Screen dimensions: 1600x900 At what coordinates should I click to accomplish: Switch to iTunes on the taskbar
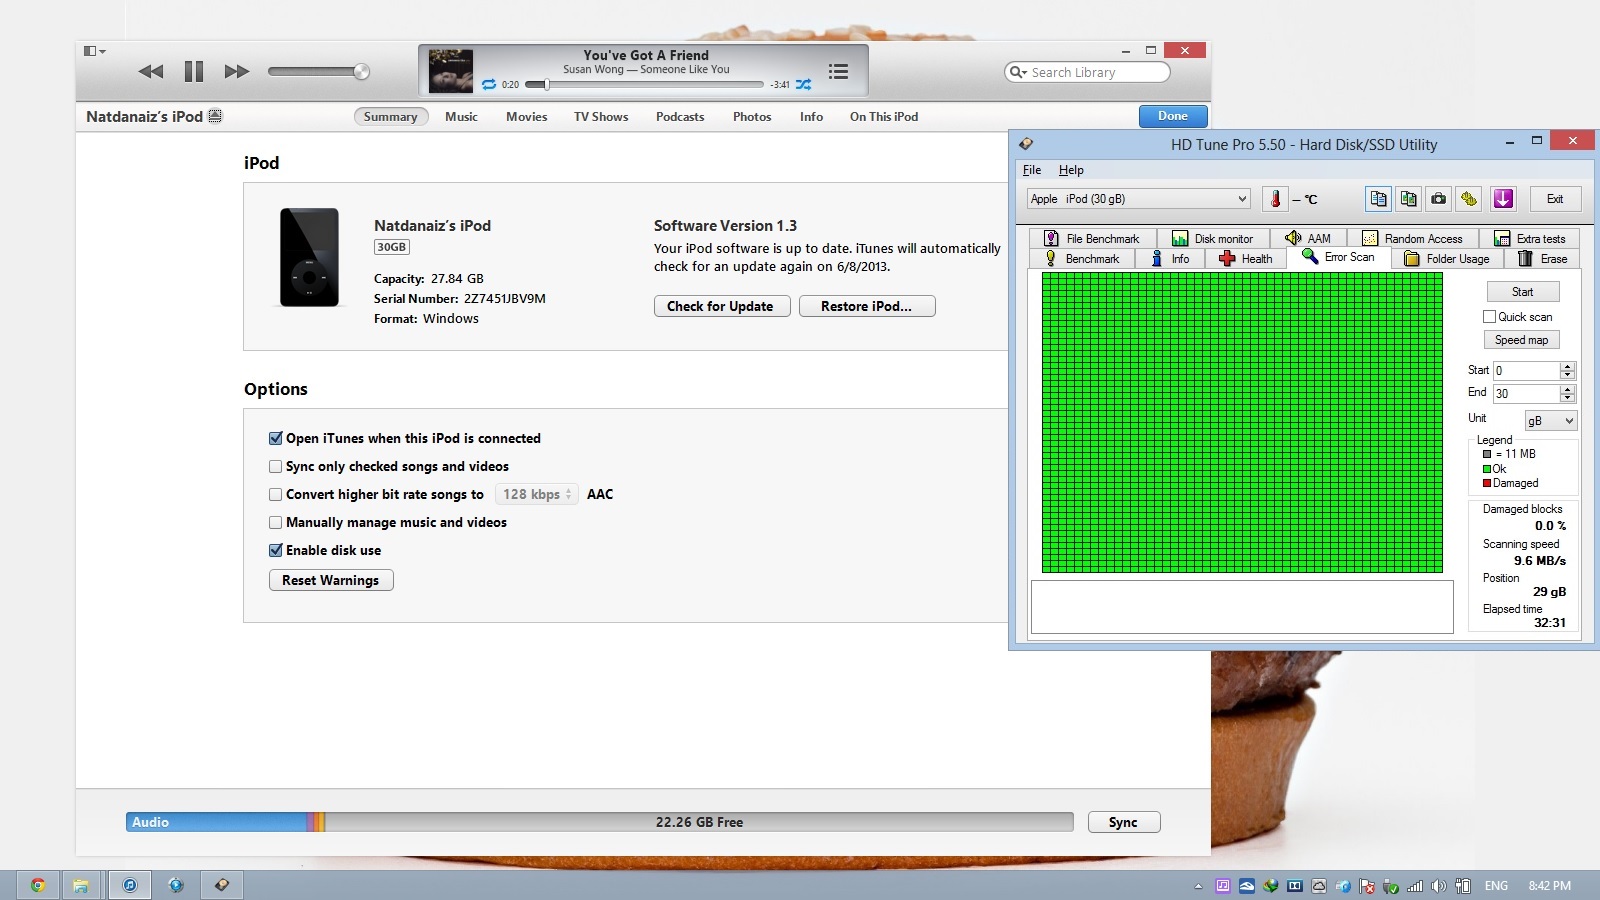[129, 885]
